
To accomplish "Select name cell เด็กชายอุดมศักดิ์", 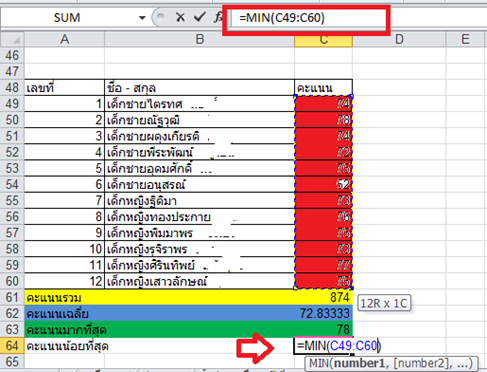I will pyautogui.click(x=200, y=168).
